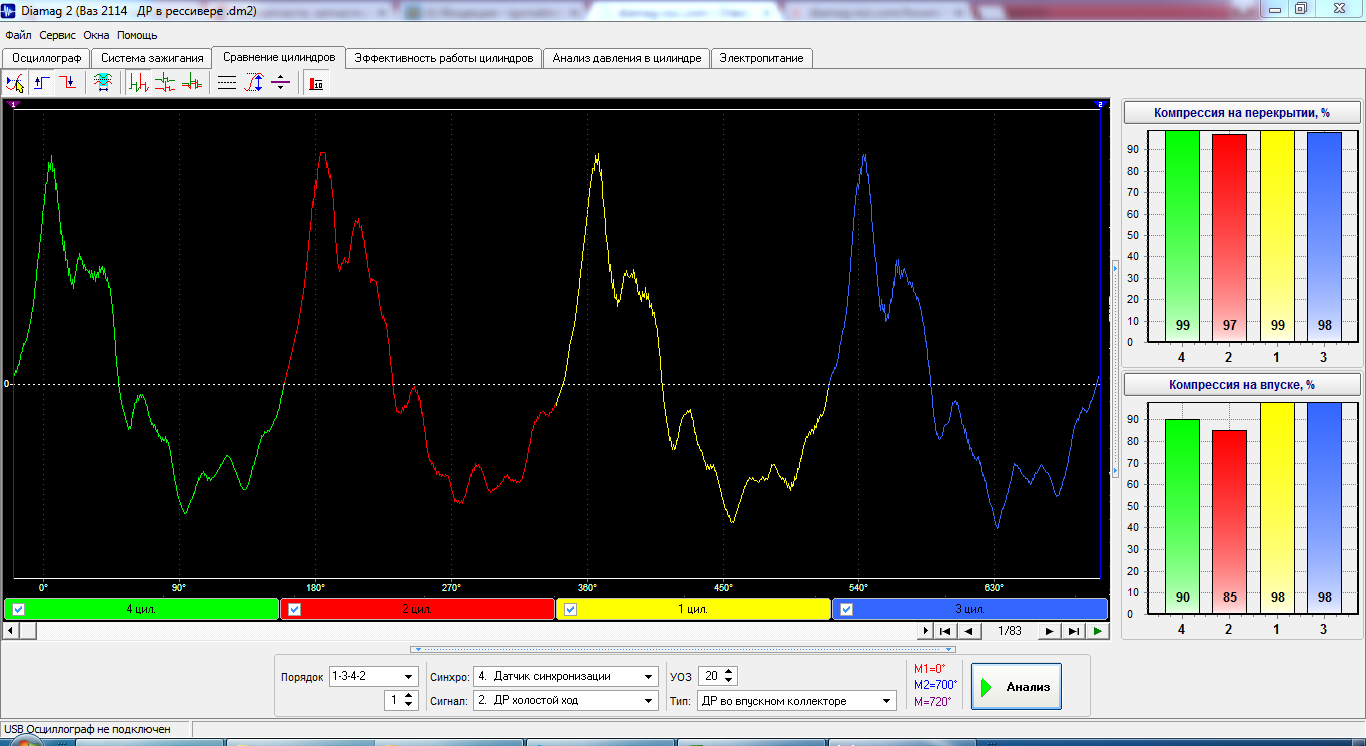Collapse the bottom settings panel via dotted handle
The width and height of the screenshot is (1366, 746).
coord(683,649)
